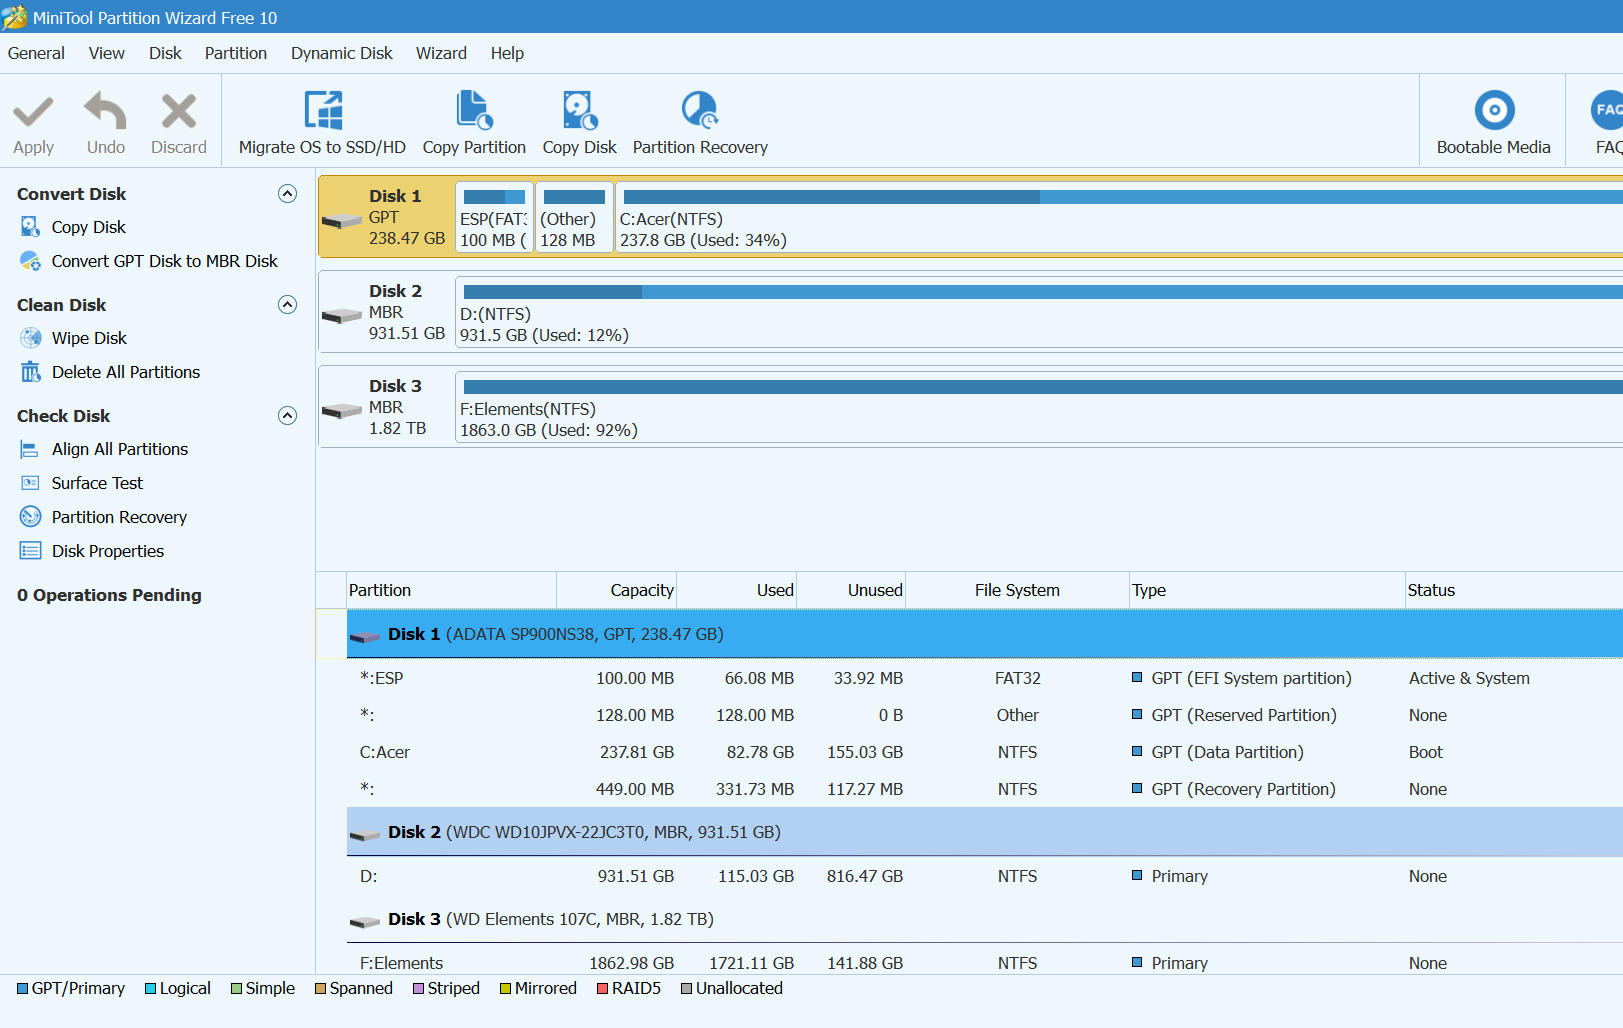Viewport: 1623px width, 1028px height.
Task: Select the F:Elements partition row
Action: click(x=985, y=963)
